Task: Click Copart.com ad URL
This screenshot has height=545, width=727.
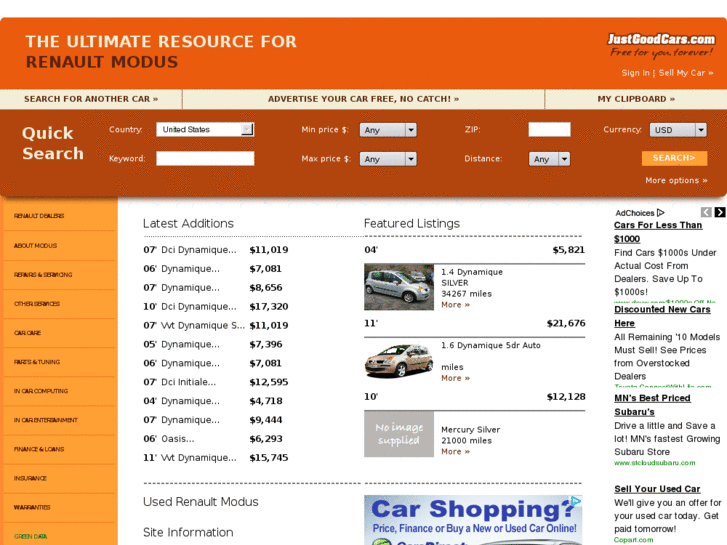Action: [x=633, y=540]
